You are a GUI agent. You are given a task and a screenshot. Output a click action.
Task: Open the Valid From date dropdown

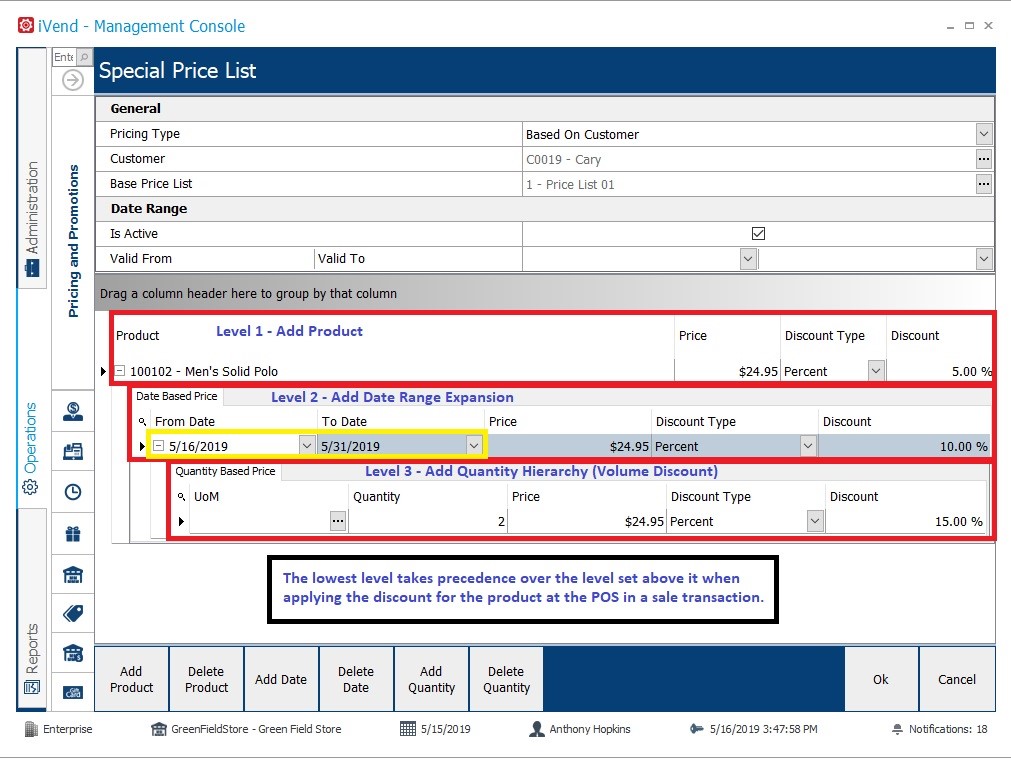(747, 259)
